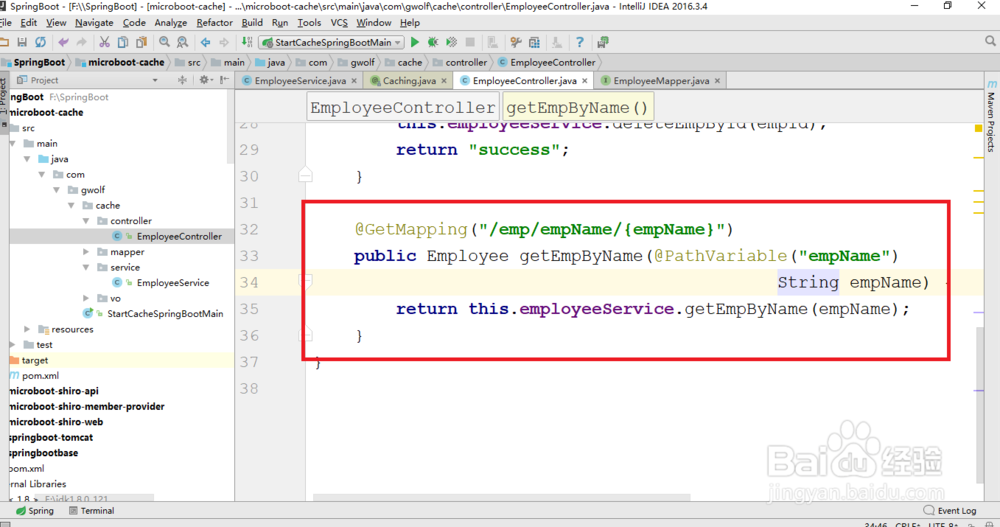Switch to EmployeeMapper.java editor tab

click(x=661, y=80)
